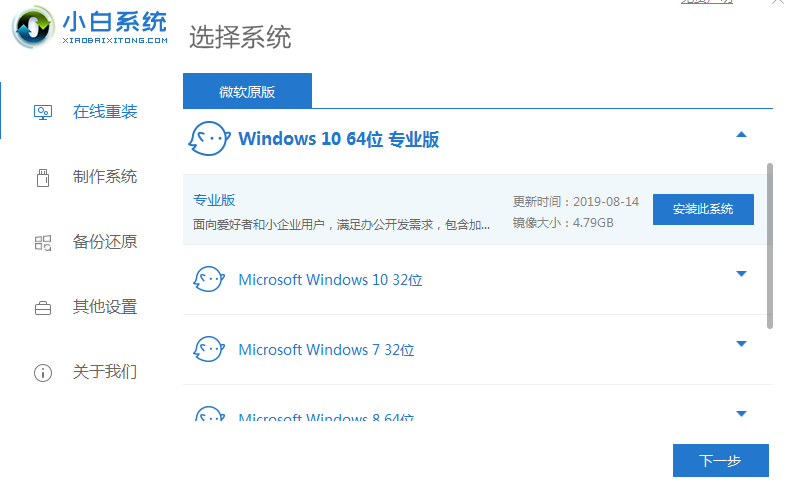The width and height of the screenshot is (789, 485).
Task: Open 其他设置 from the sidebar menu
Action: pos(105,307)
